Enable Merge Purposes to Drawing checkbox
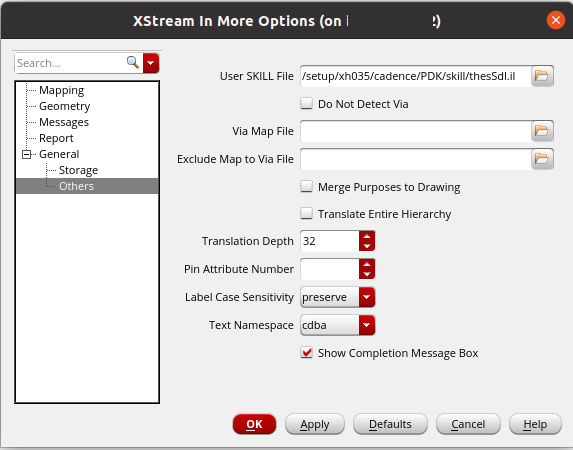 306,186
